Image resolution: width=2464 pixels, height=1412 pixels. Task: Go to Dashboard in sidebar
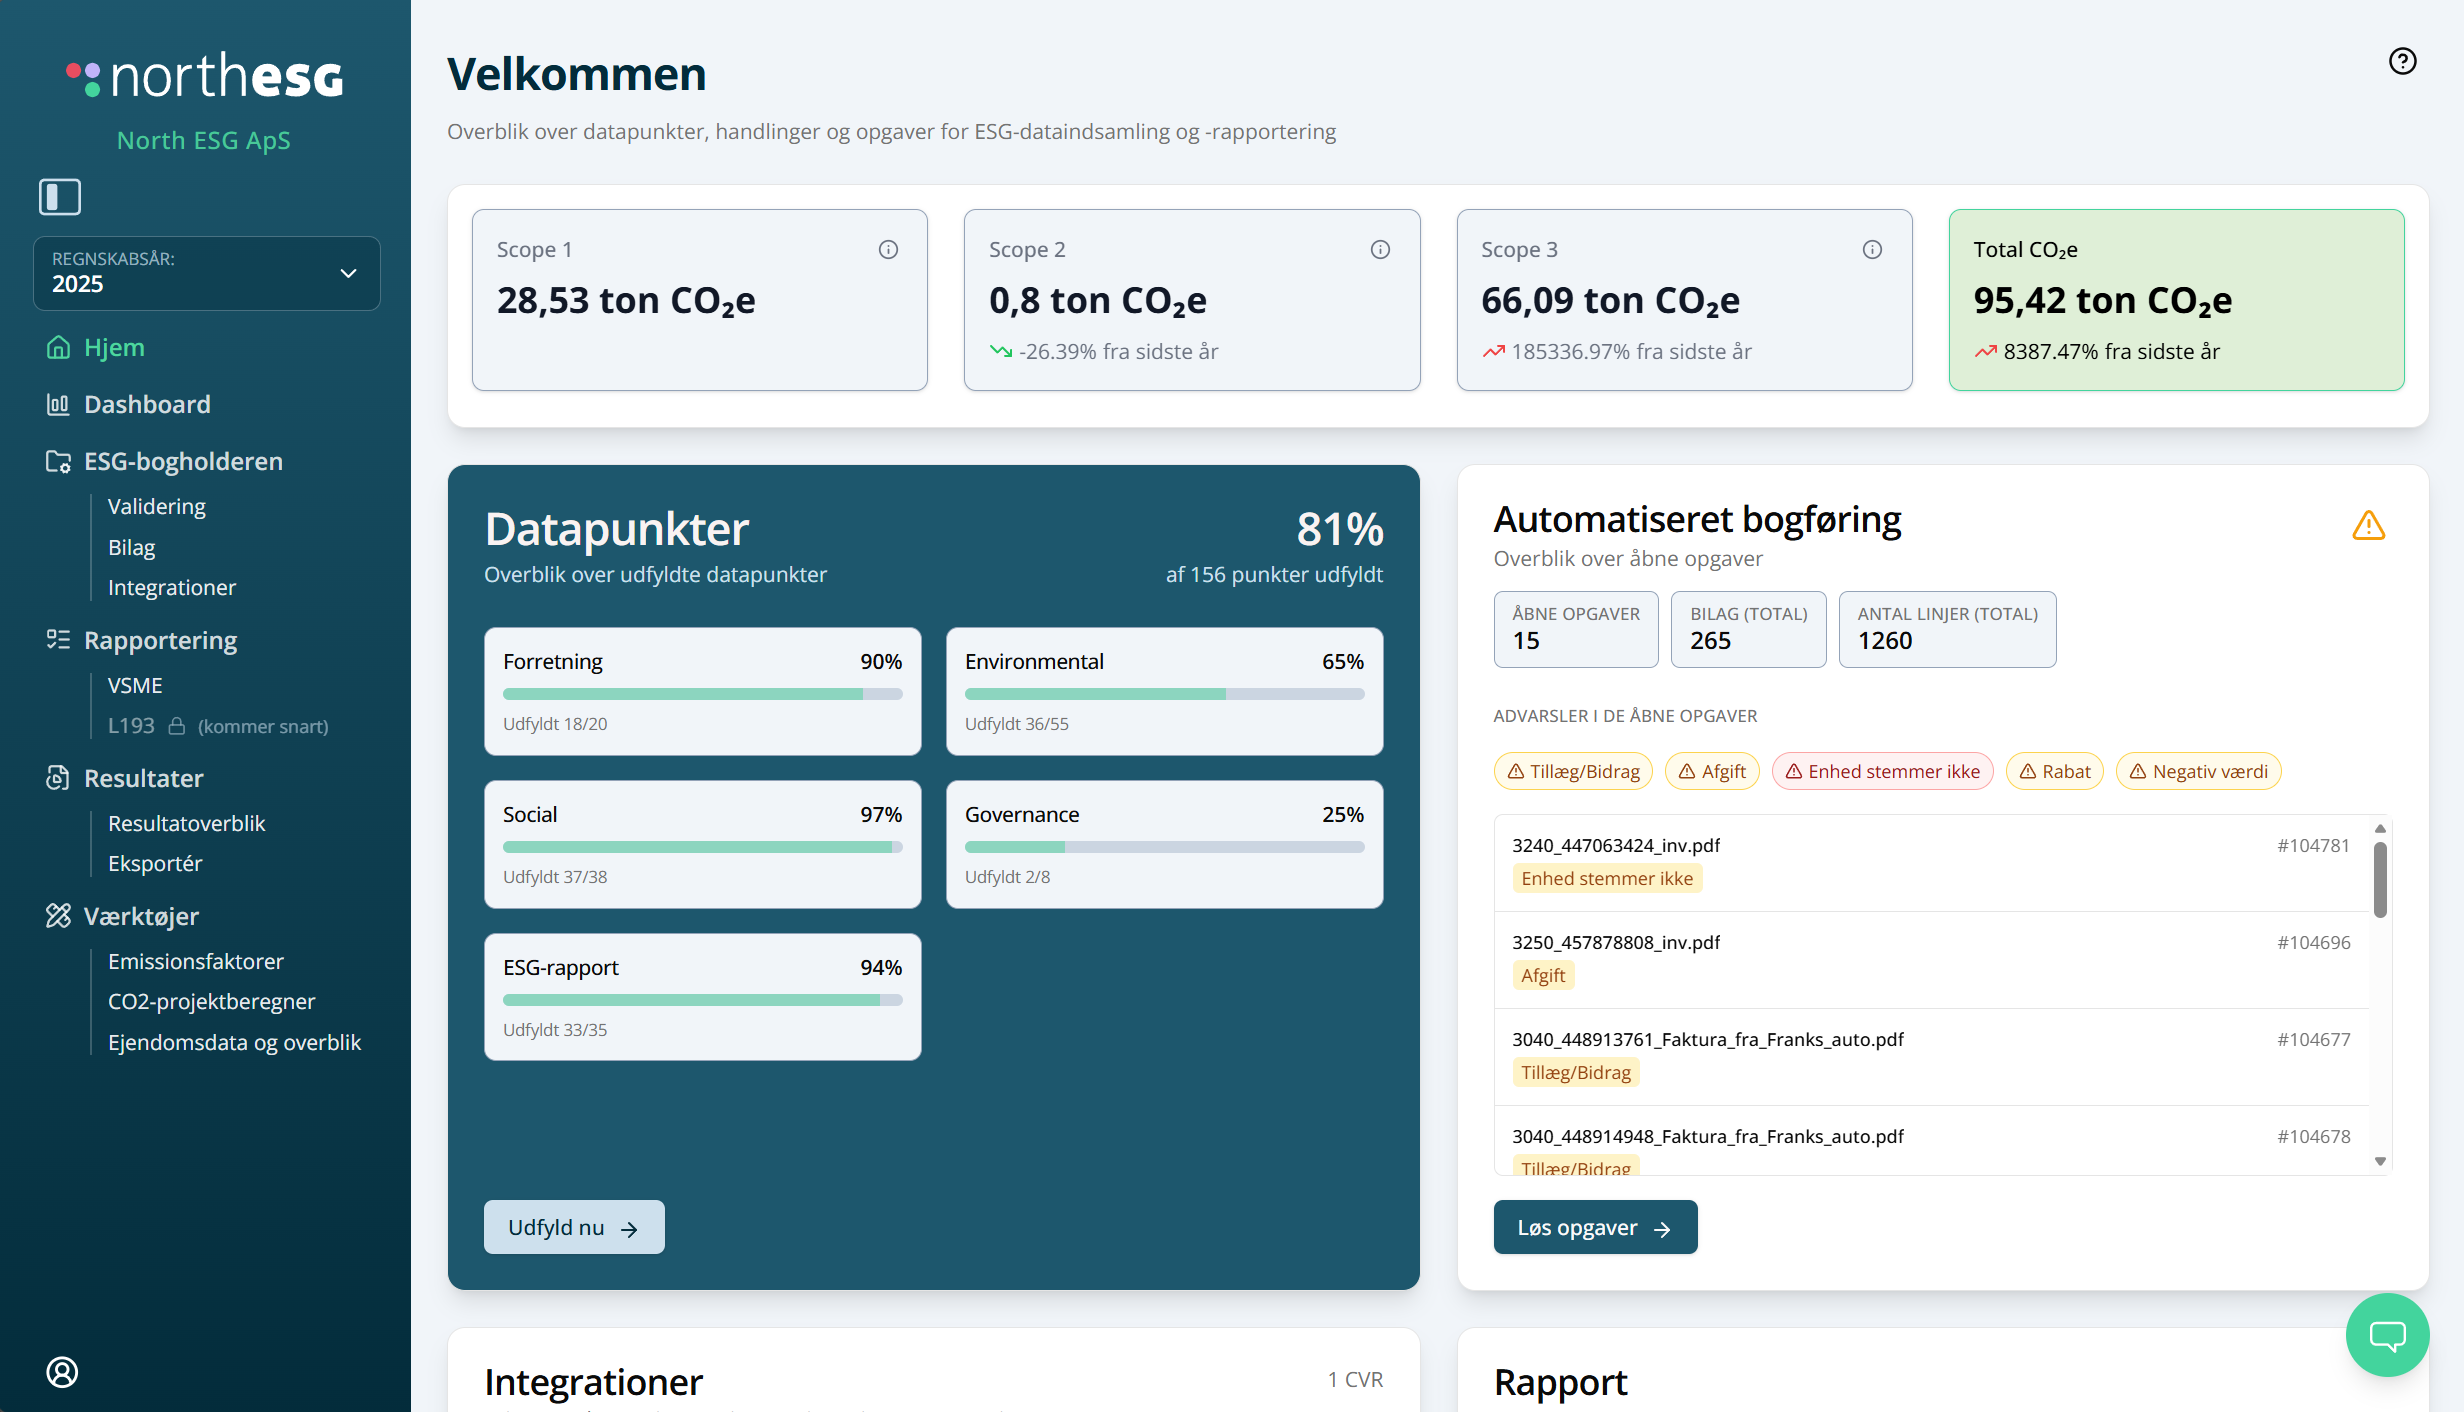(147, 404)
